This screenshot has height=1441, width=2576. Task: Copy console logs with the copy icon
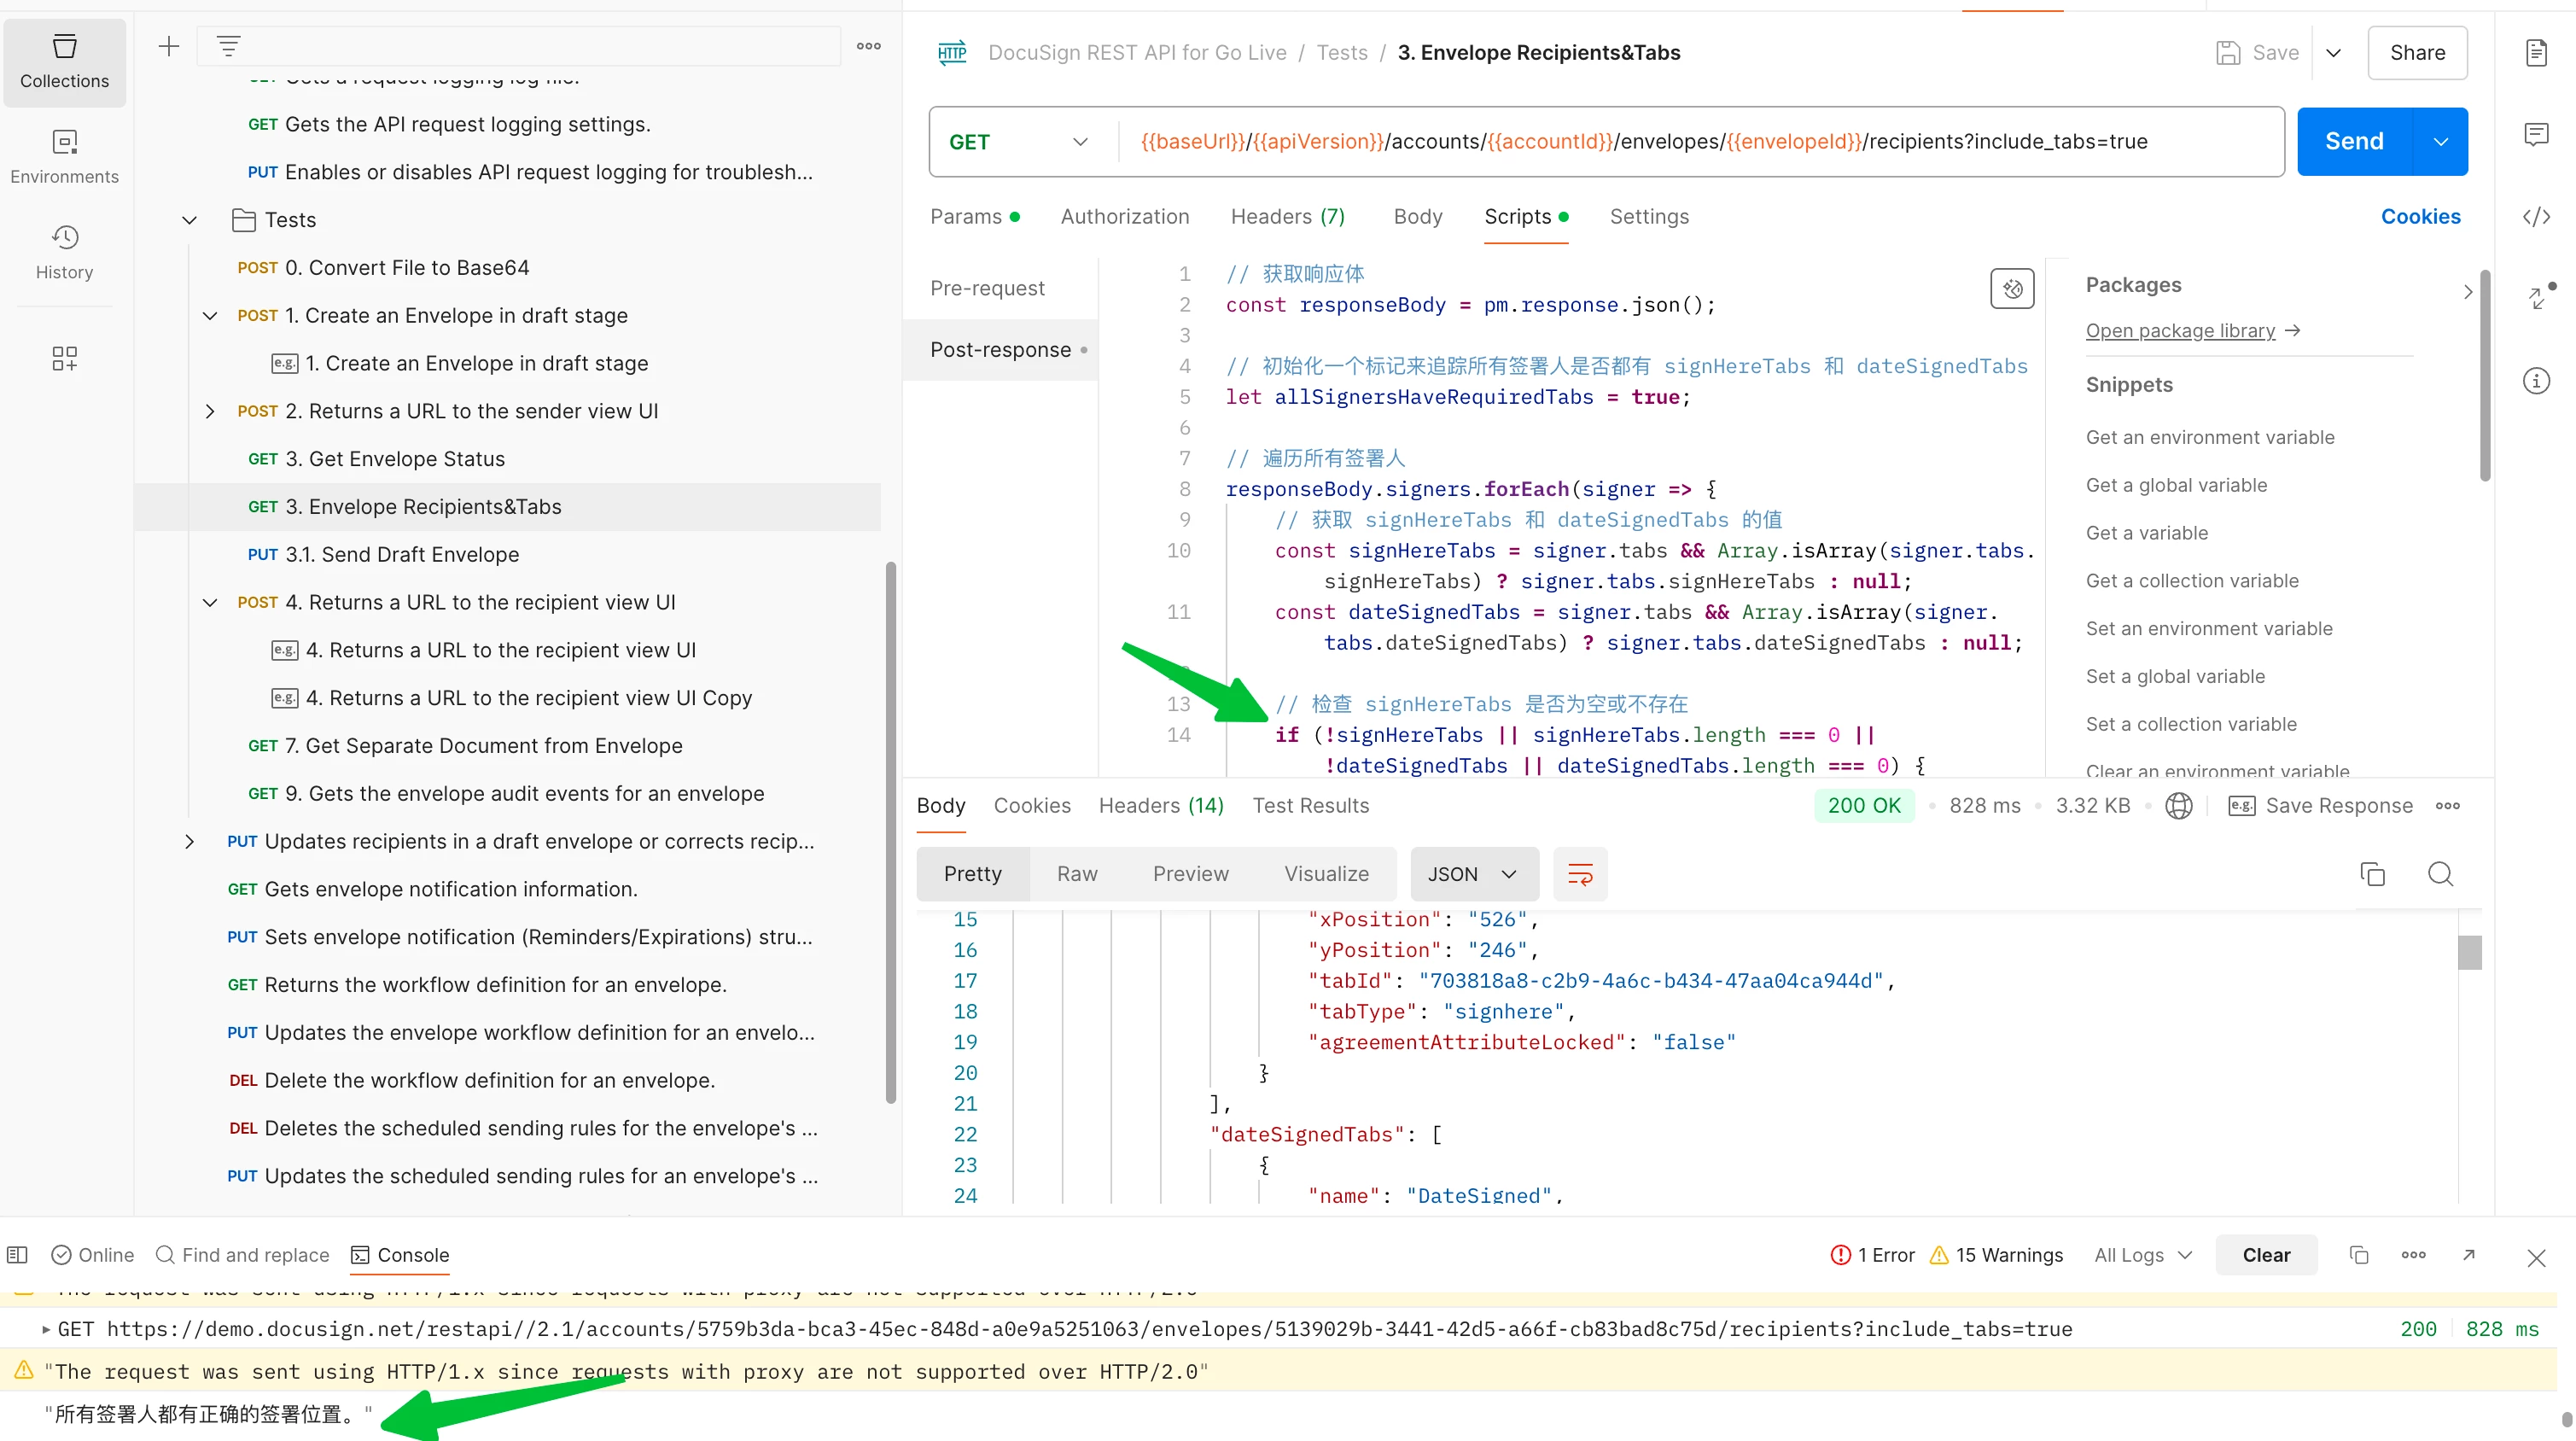2358,1255
